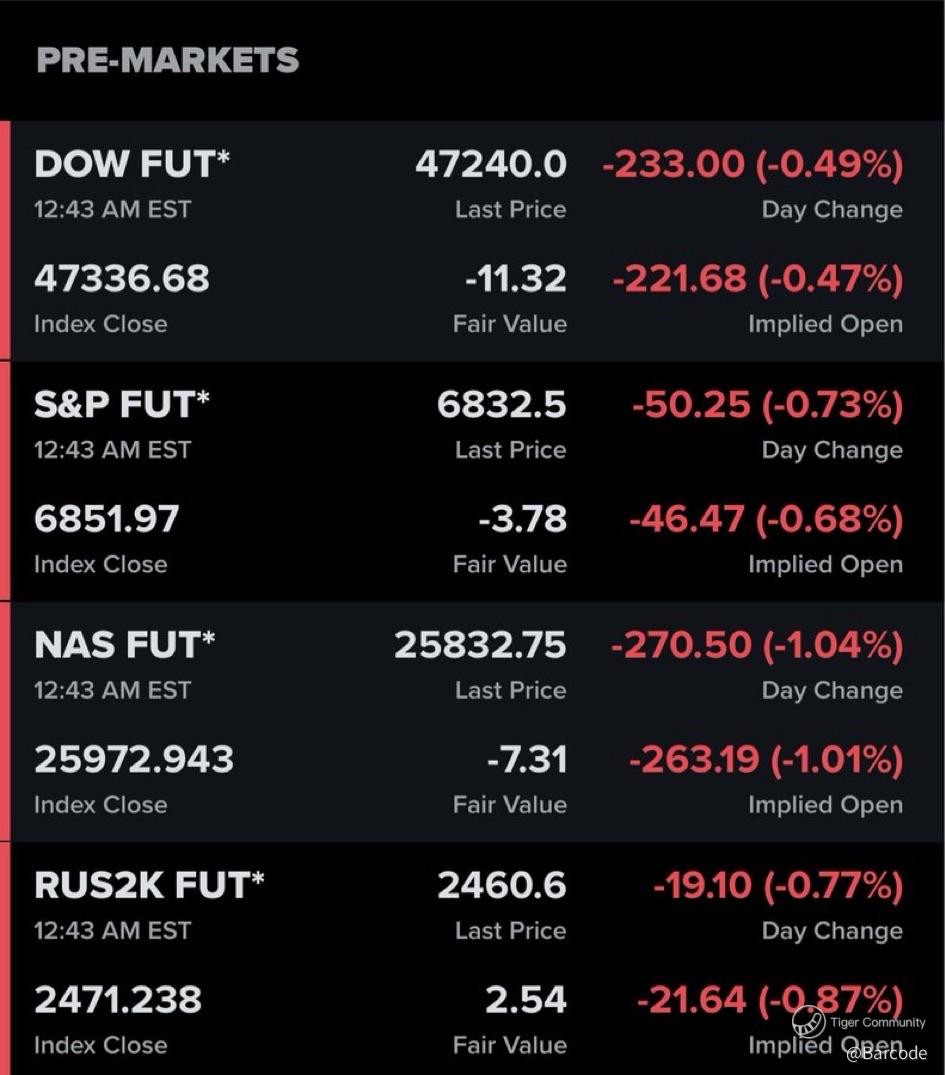Click Dow last price 47240.0
The height and width of the screenshot is (1075, 945).
point(490,164)
